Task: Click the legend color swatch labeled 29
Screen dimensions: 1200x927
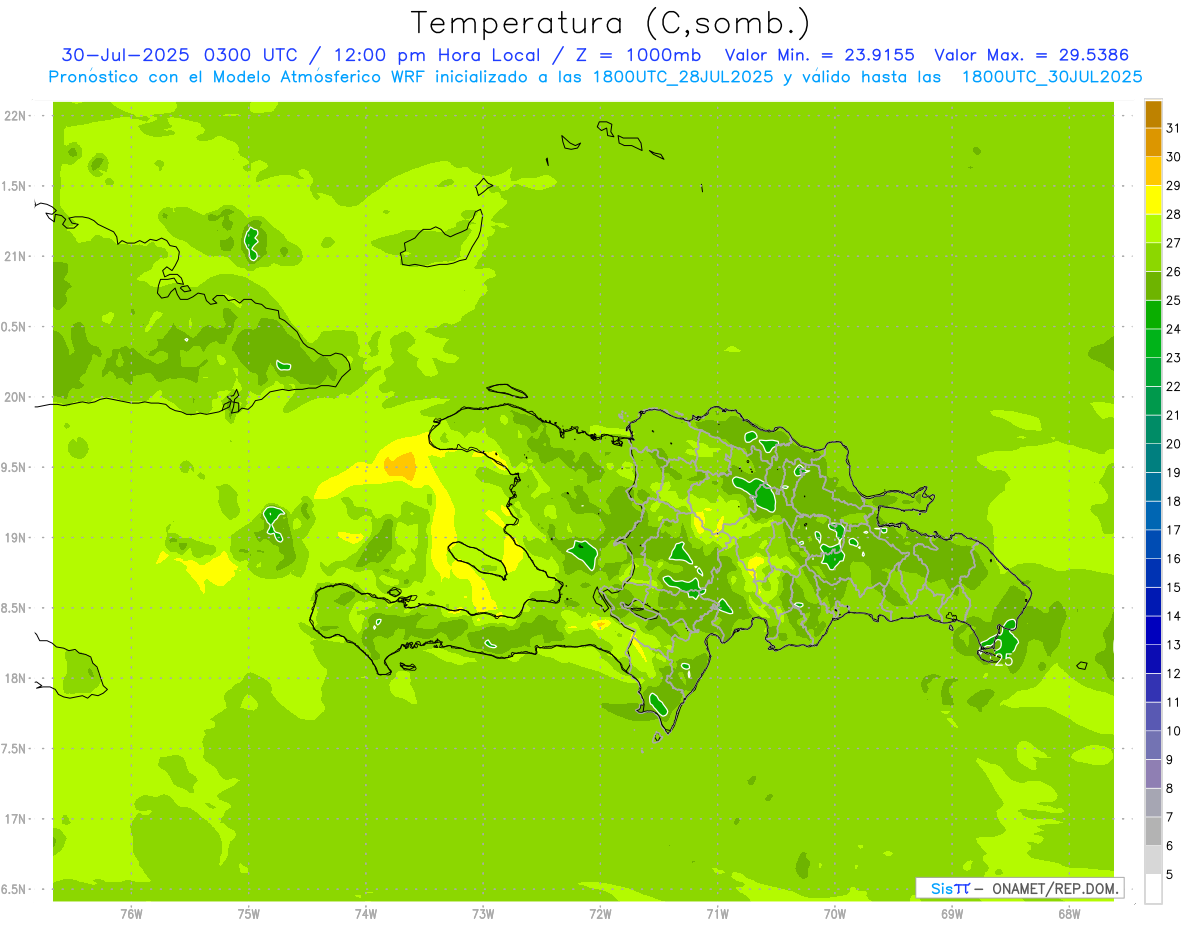Action: click(1153, 171)
